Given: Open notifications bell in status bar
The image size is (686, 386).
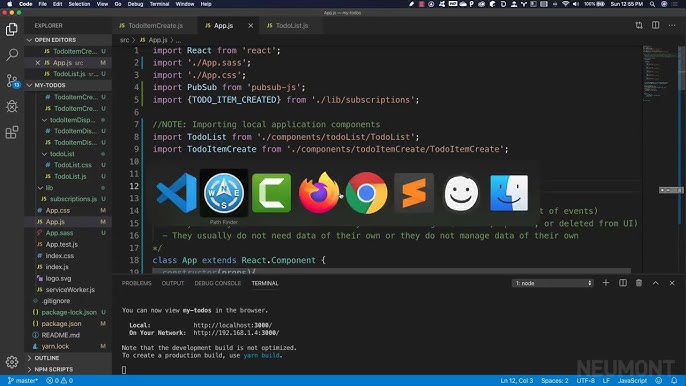Looking at the screenshot, I should coord(674,381).
